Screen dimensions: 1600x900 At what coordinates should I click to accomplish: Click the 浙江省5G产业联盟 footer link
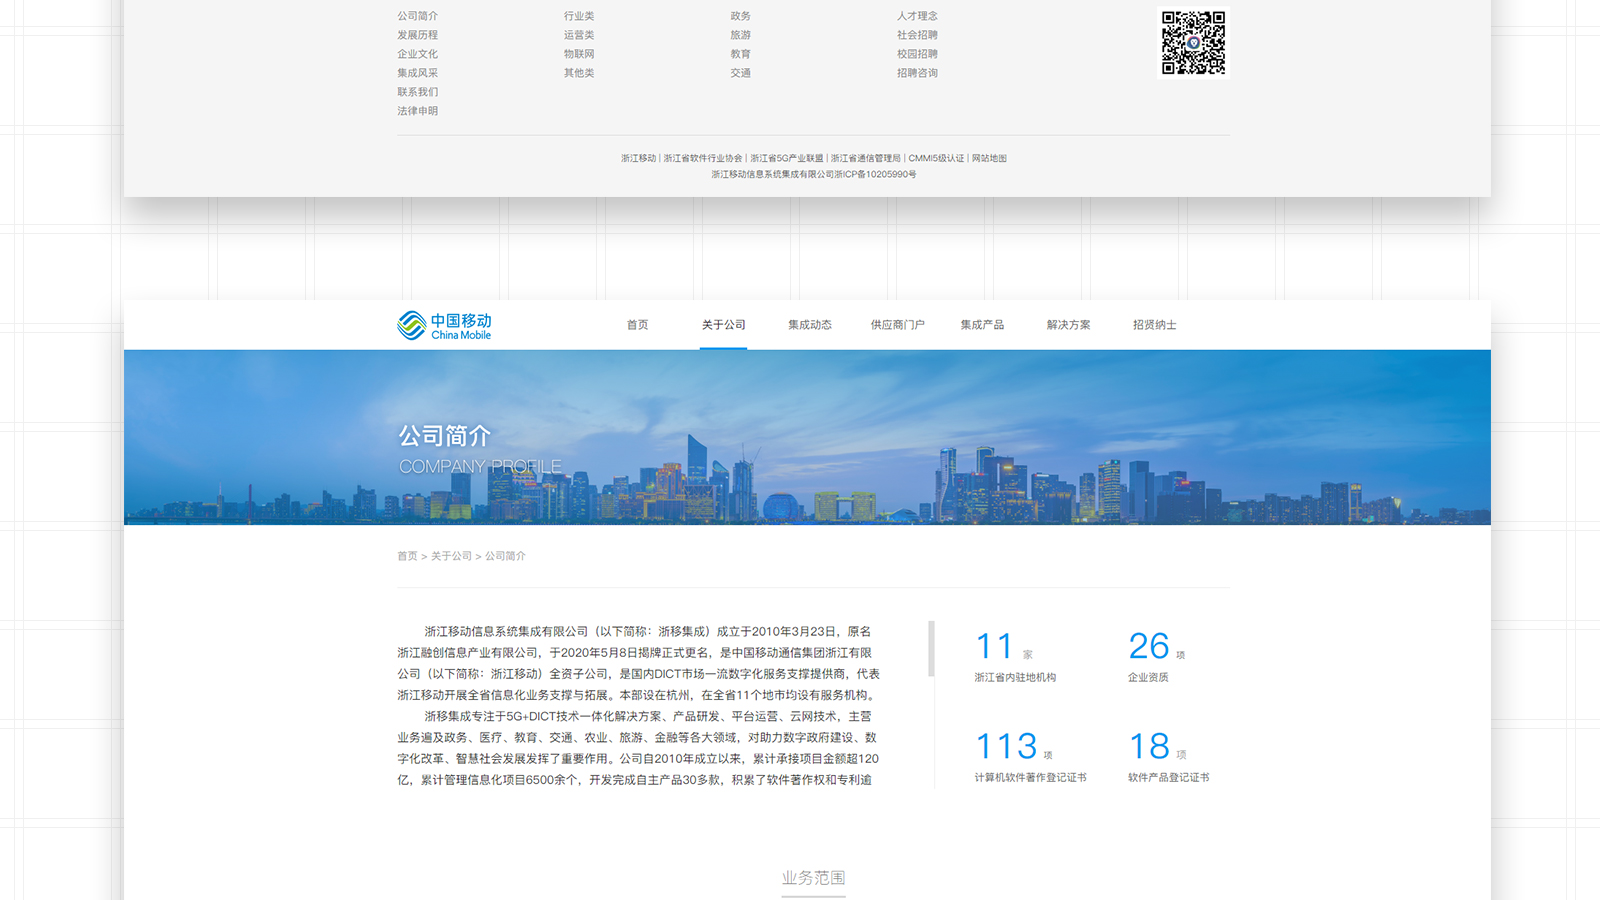point(787,158)
